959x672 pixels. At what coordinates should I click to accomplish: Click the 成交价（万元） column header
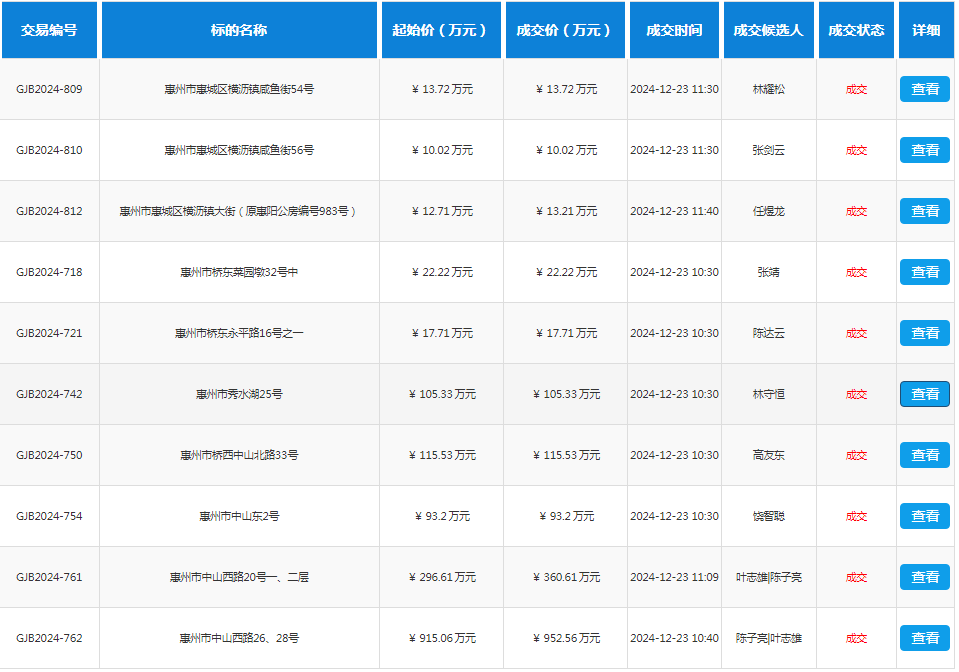tap(565, 30)
